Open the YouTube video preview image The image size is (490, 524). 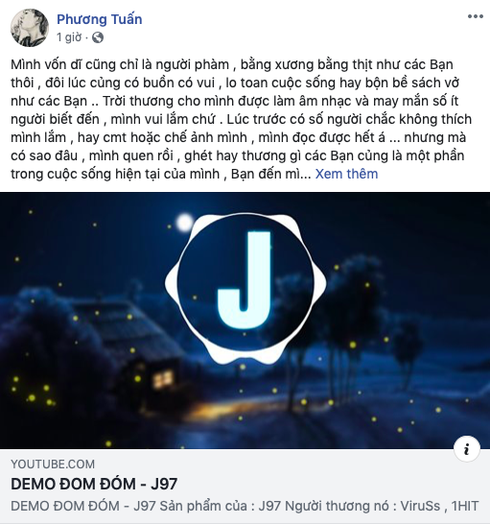click(245, 320)
